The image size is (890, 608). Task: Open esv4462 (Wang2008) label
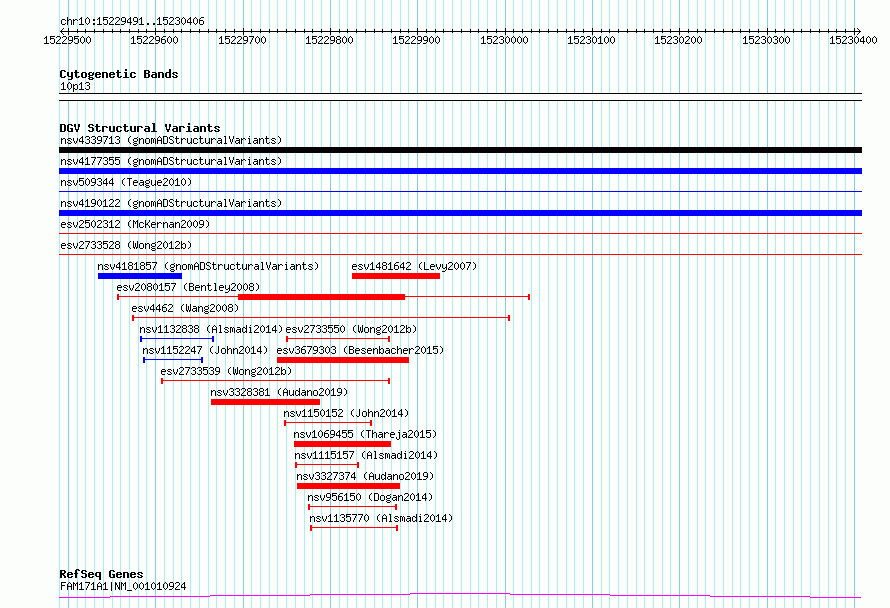coord(185,308)
